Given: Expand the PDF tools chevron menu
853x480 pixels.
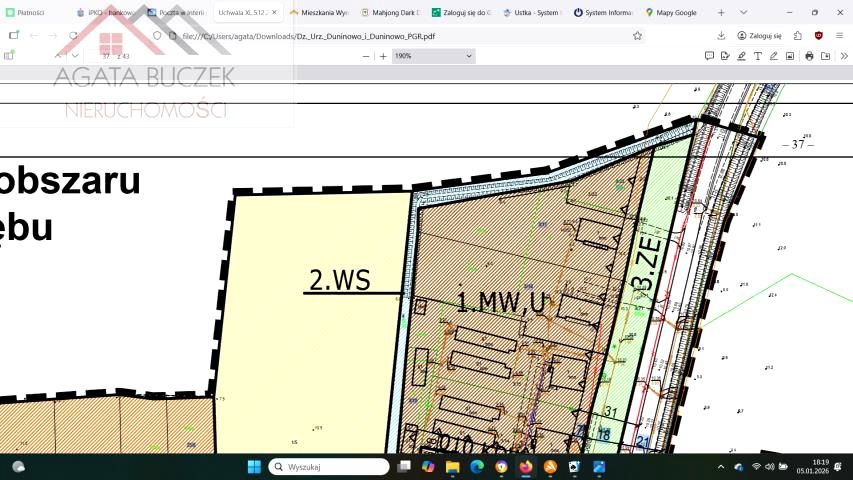Looking at the screenshot, I should pyautogui.click(x=843, y=56).
